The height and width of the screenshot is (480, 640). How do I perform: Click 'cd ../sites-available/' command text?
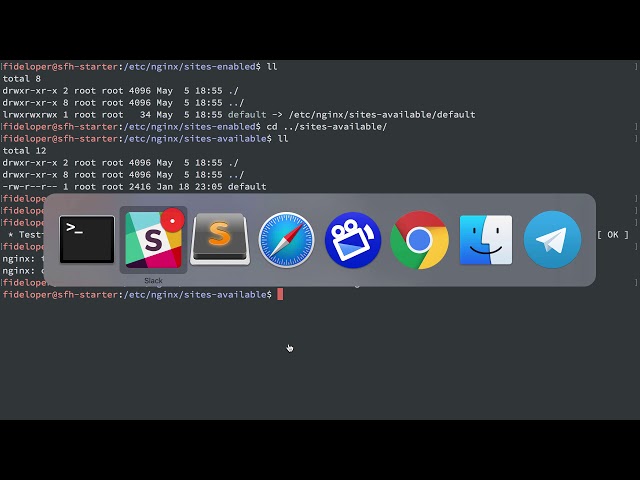(x=327, y=127)
